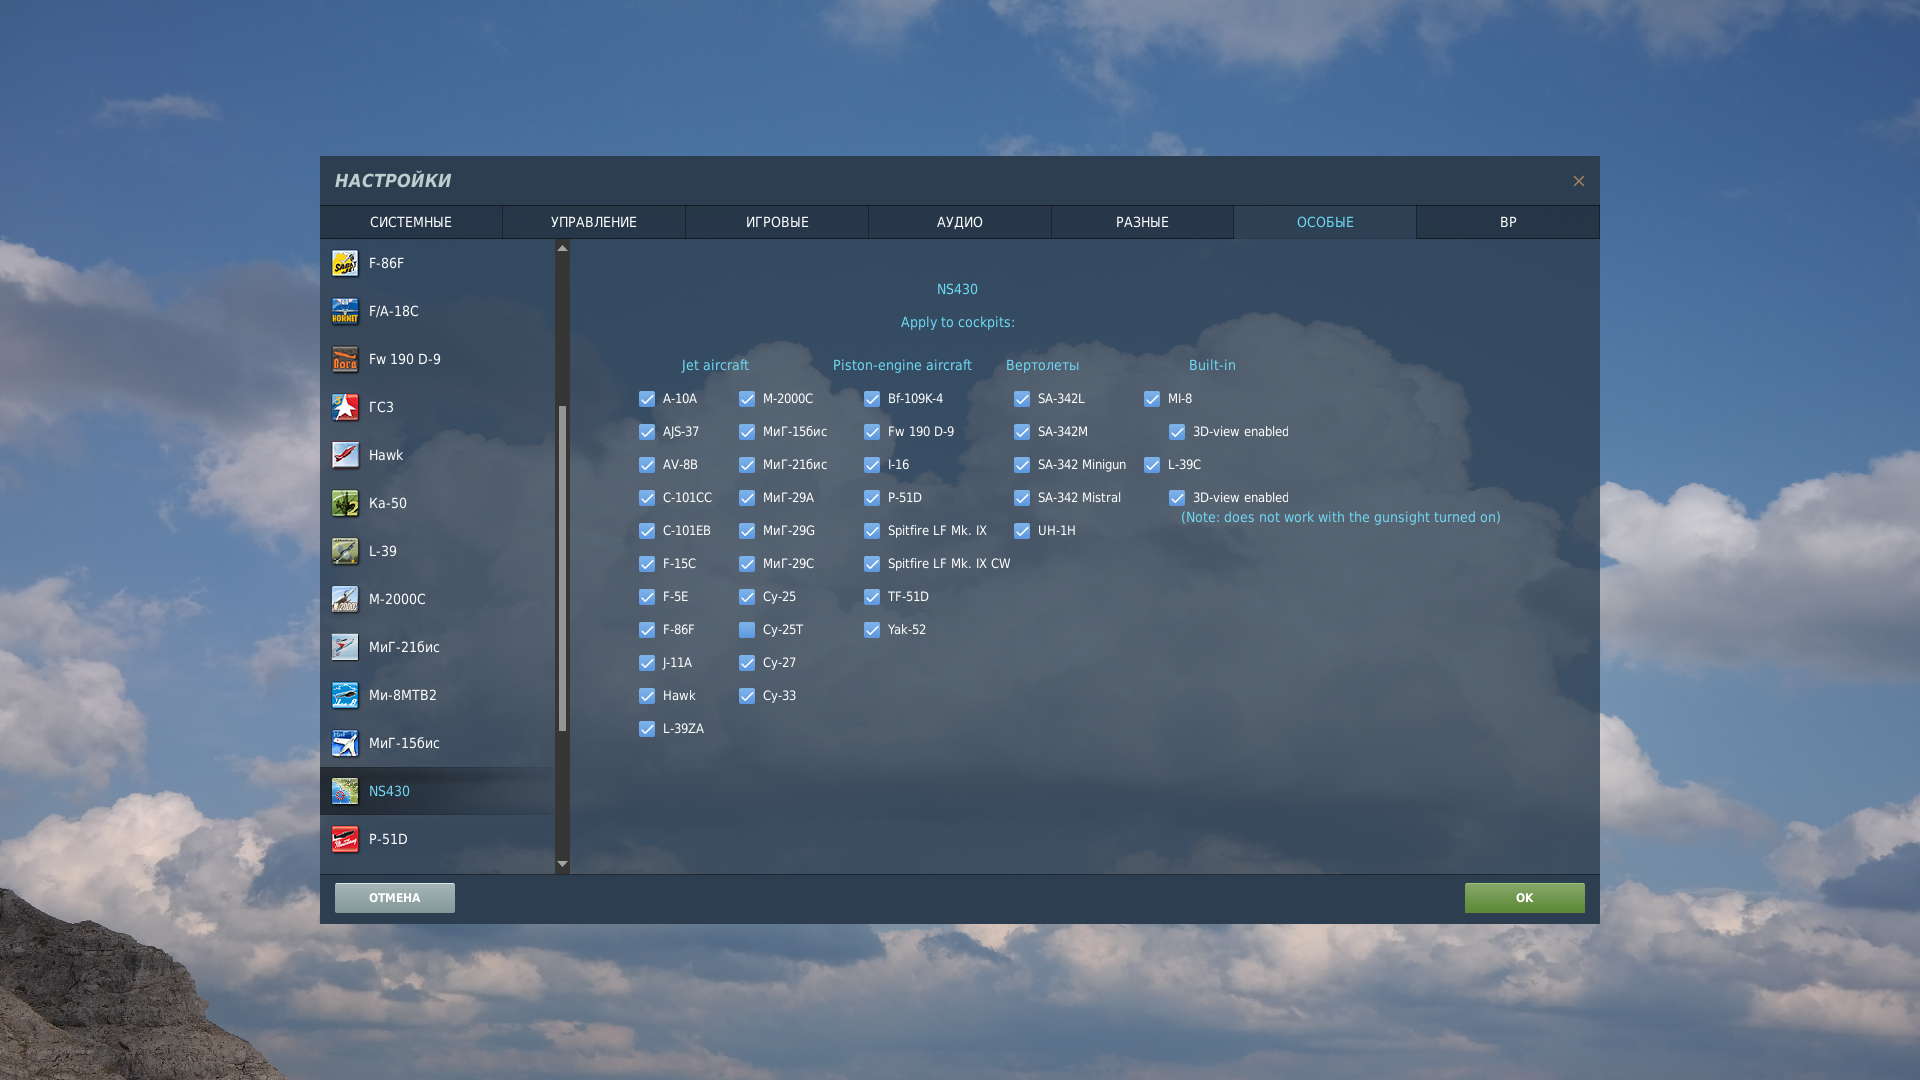Uncheck the MI-8 built-in checkbox
The image size is (1920, 1080).
(x=1152, y=399)
